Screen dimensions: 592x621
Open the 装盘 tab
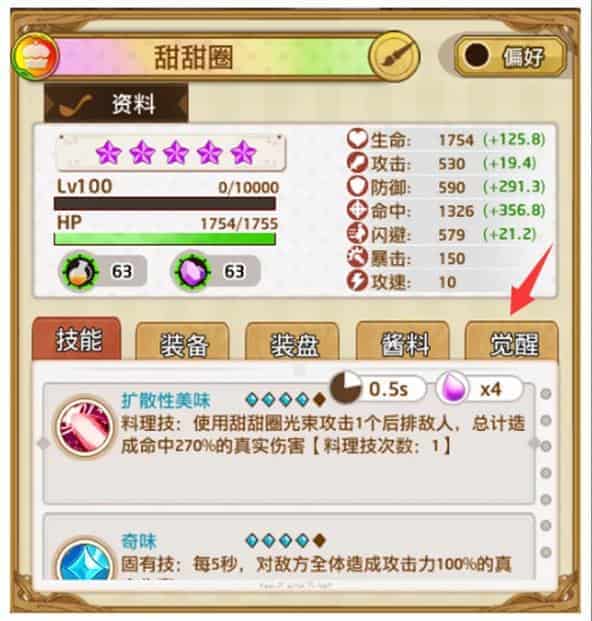point(293,343)
